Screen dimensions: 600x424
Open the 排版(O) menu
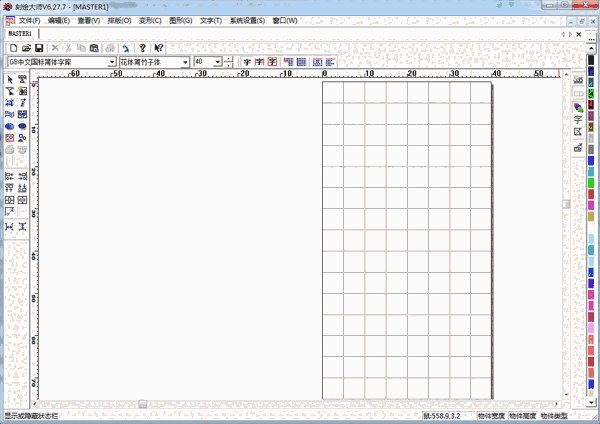[119, 21]
